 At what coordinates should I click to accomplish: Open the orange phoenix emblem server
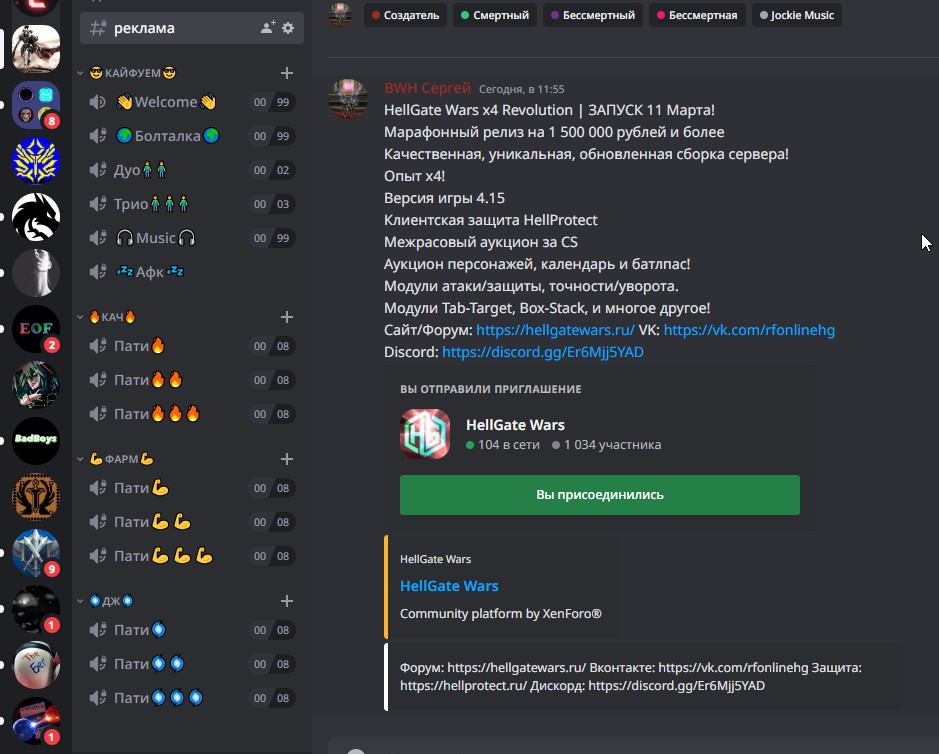[36, 497]
